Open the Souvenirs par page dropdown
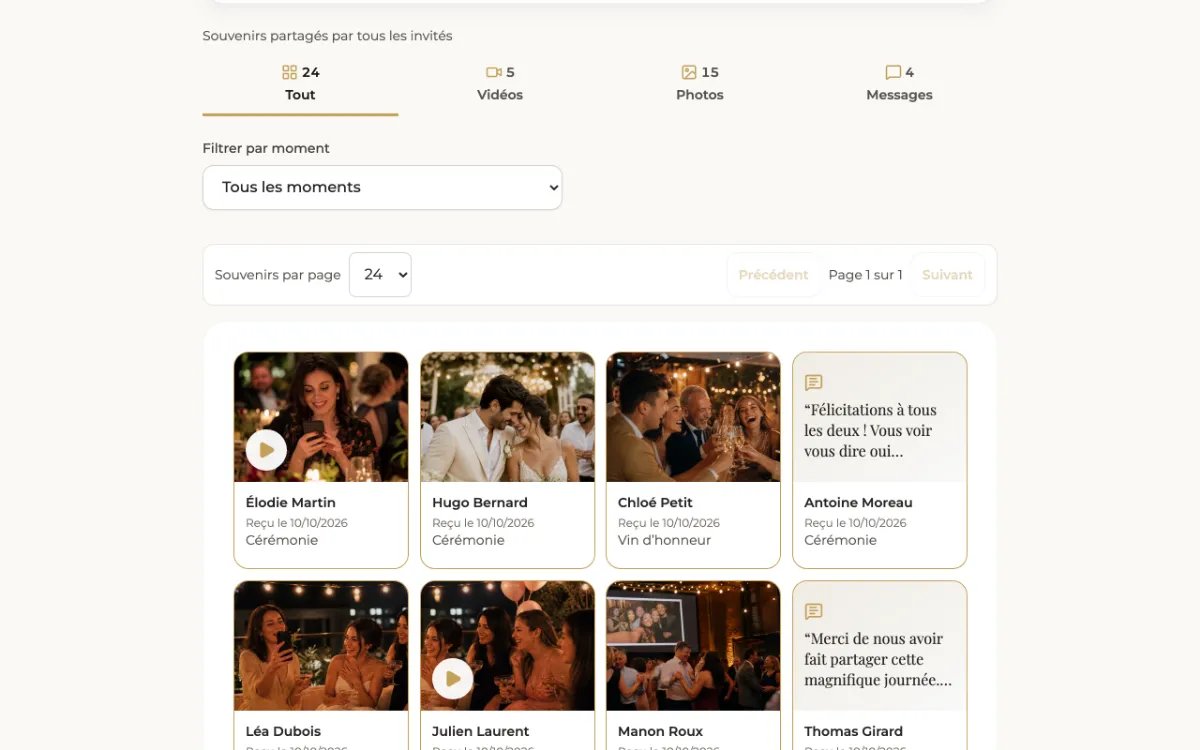Image resolution: width=1200 pixels, height=750 pixels. click(380, 274)
